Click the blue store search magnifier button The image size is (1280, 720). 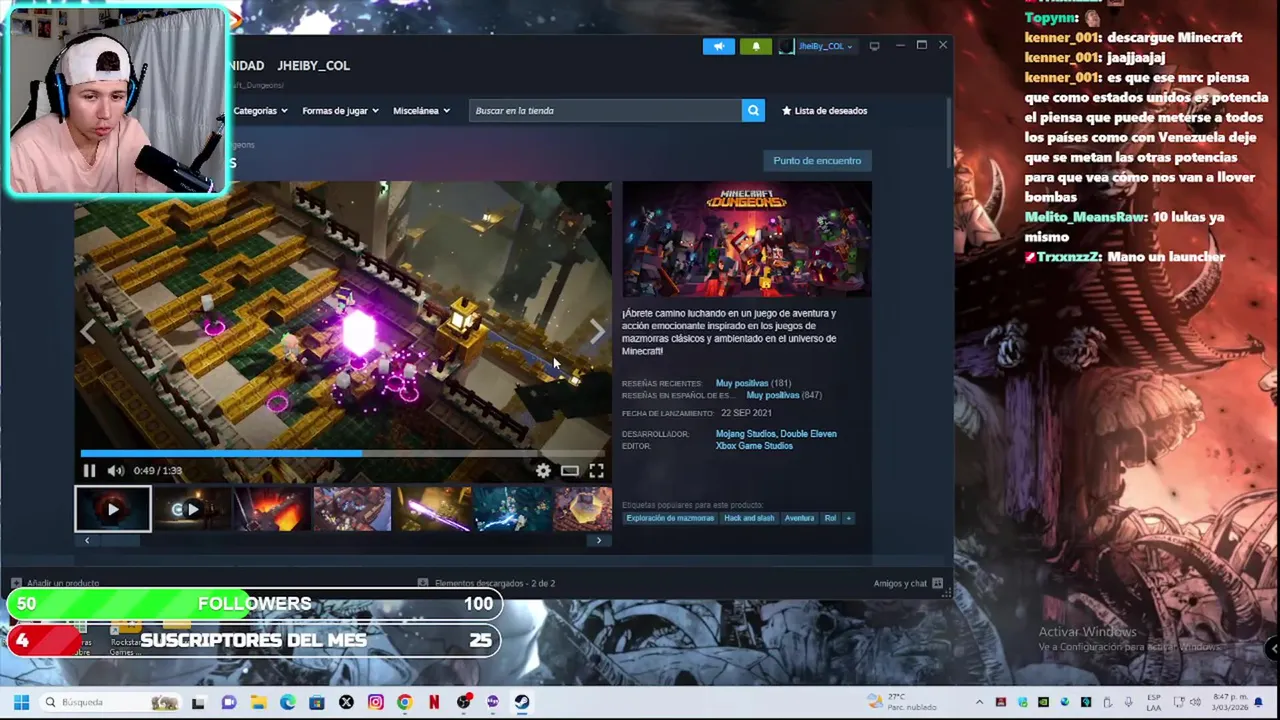click(753, 111)
